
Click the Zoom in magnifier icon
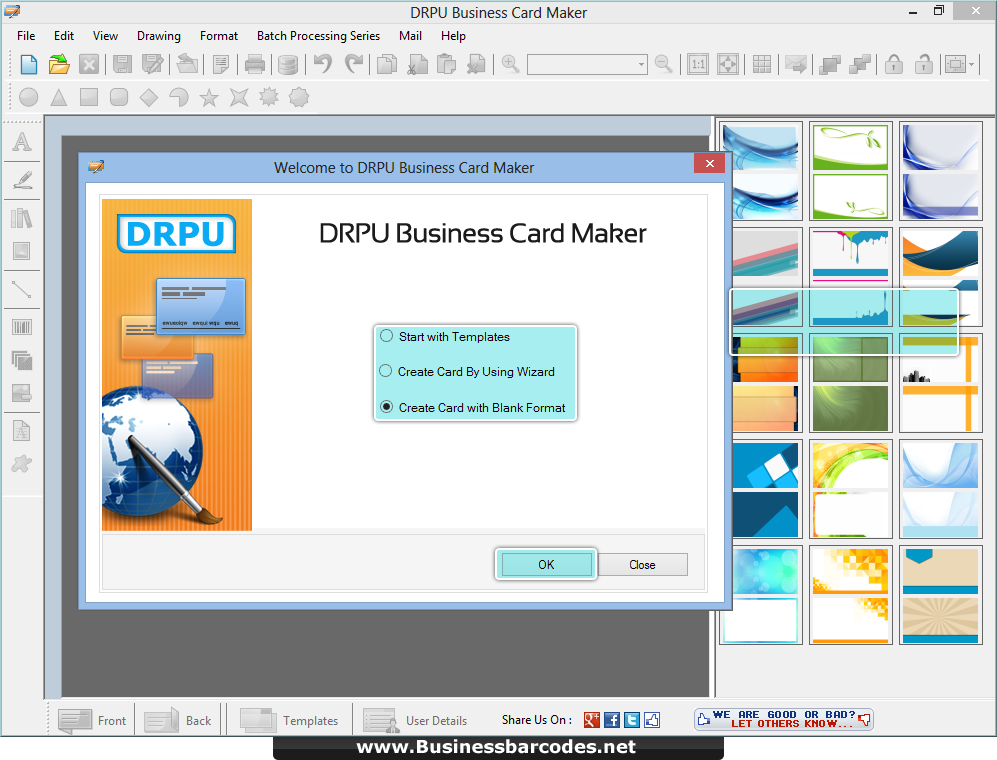coord(510,64)
